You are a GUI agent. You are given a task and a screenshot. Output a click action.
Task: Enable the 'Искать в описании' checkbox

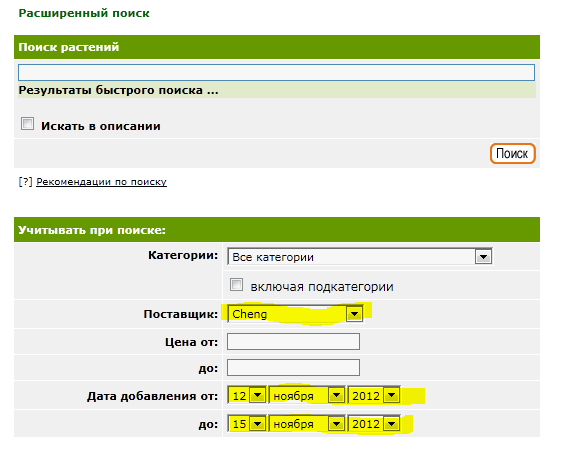[x=28, y=124]
